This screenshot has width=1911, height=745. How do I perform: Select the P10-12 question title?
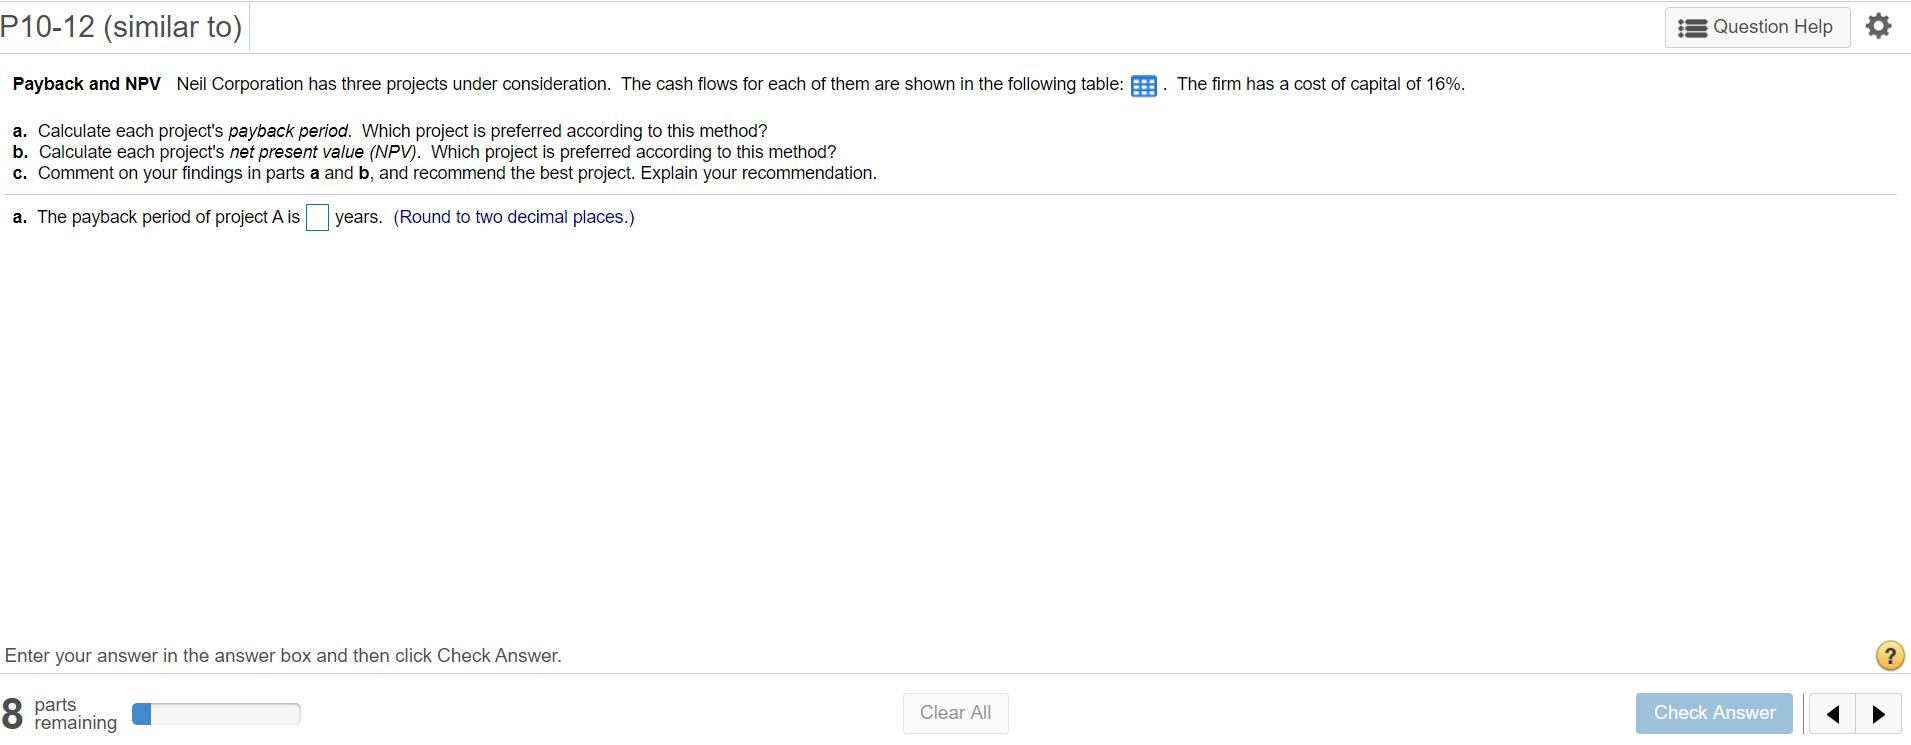click(x=121, y=26)
